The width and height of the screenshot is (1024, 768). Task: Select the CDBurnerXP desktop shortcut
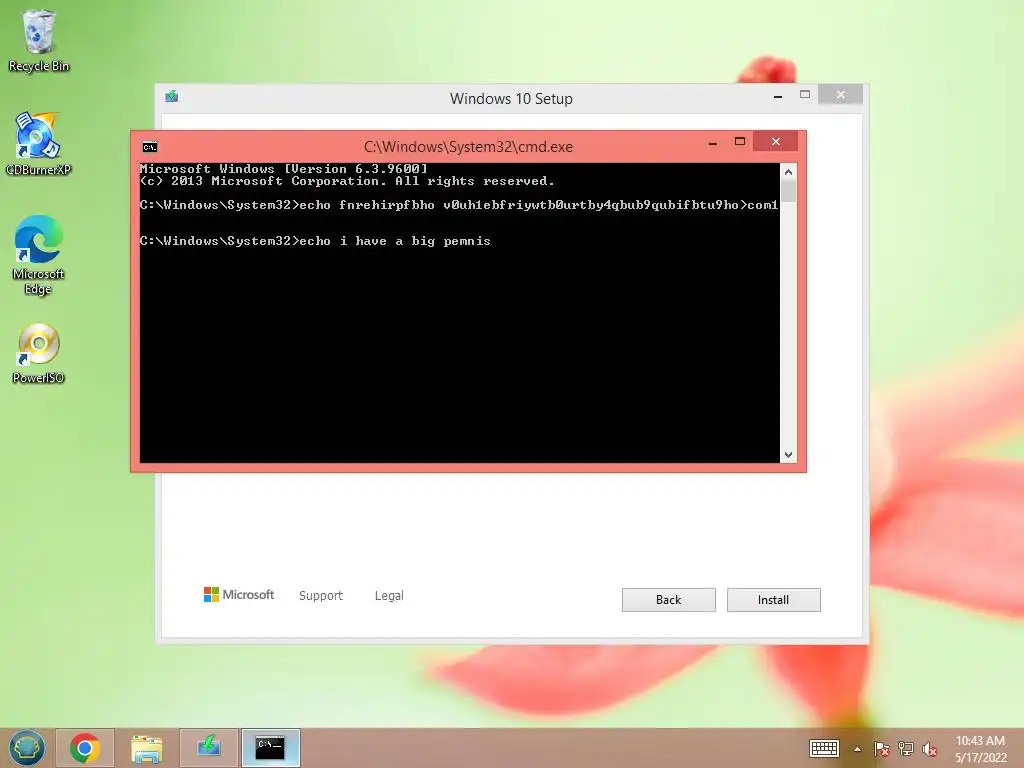coord(38,144)
